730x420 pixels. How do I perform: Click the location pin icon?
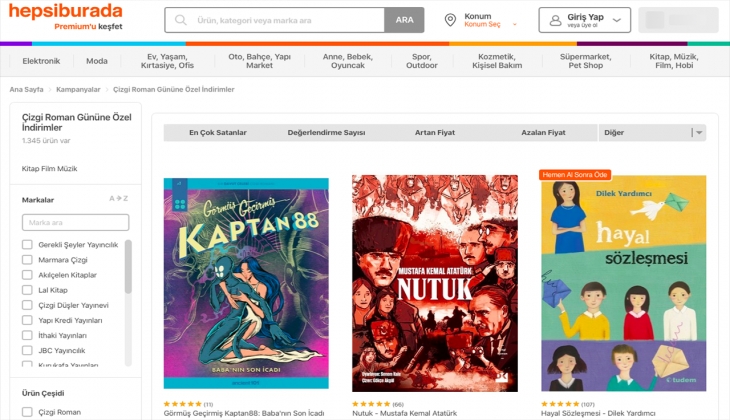click(450, 20)
